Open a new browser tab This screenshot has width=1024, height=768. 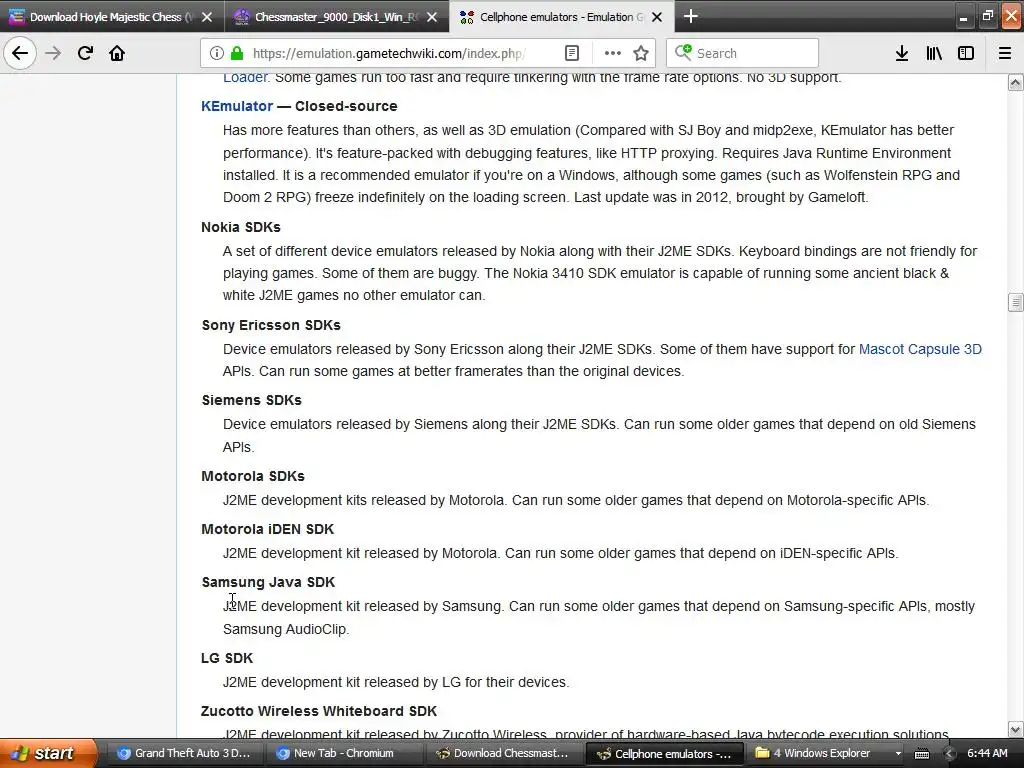pyautogui.click(x=690, y=16)
